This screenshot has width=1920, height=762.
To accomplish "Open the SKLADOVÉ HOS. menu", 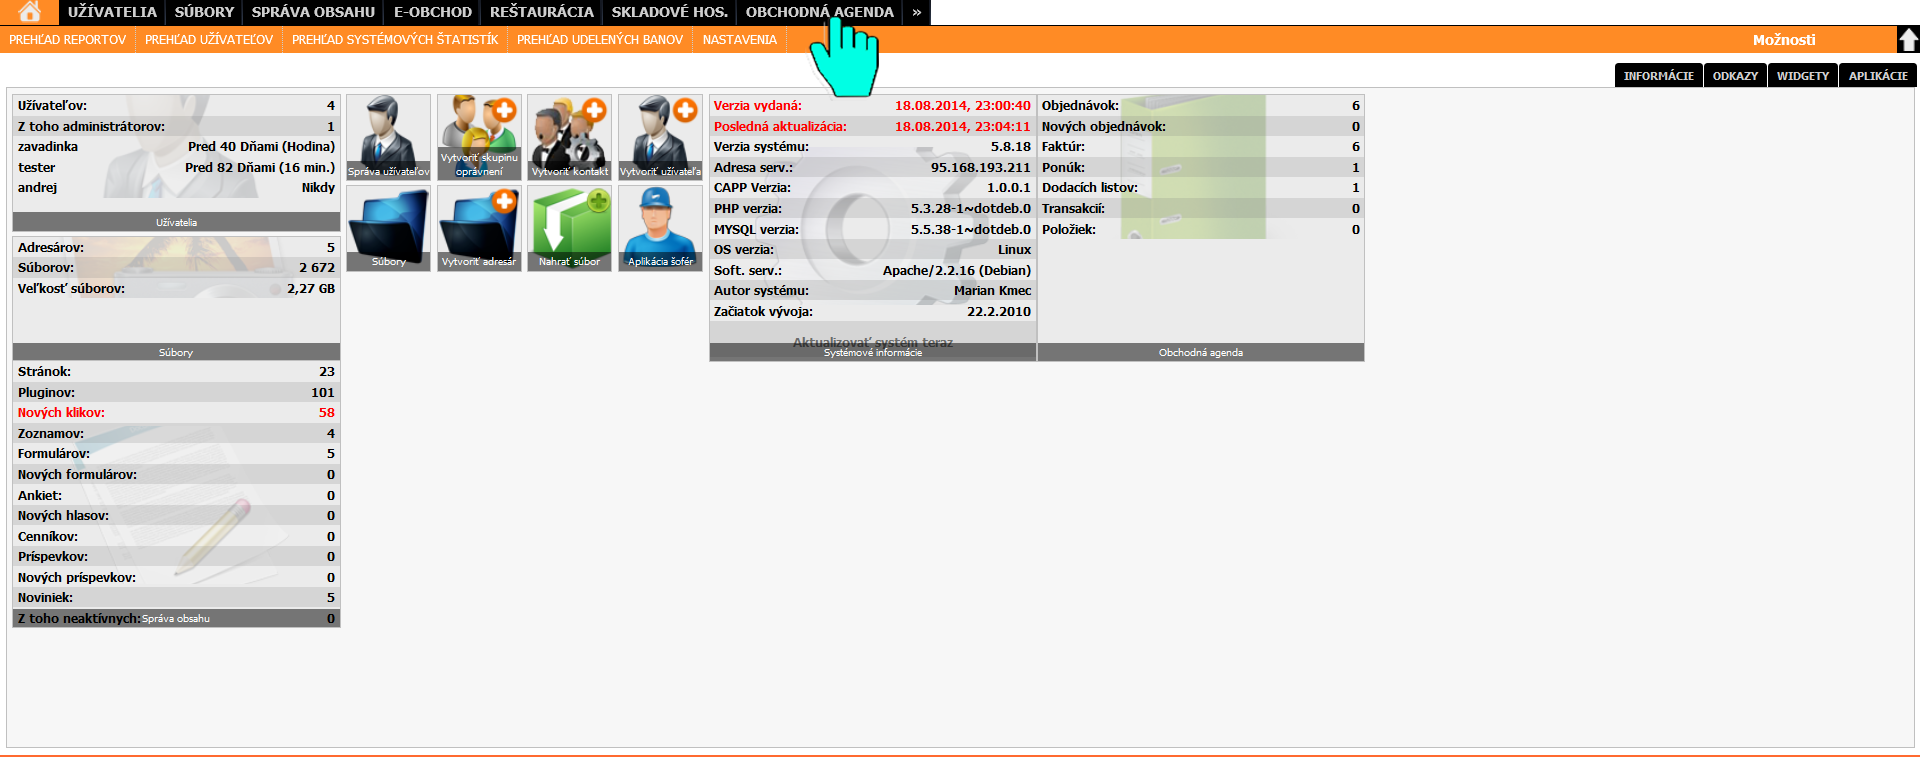I will [669, 12].
